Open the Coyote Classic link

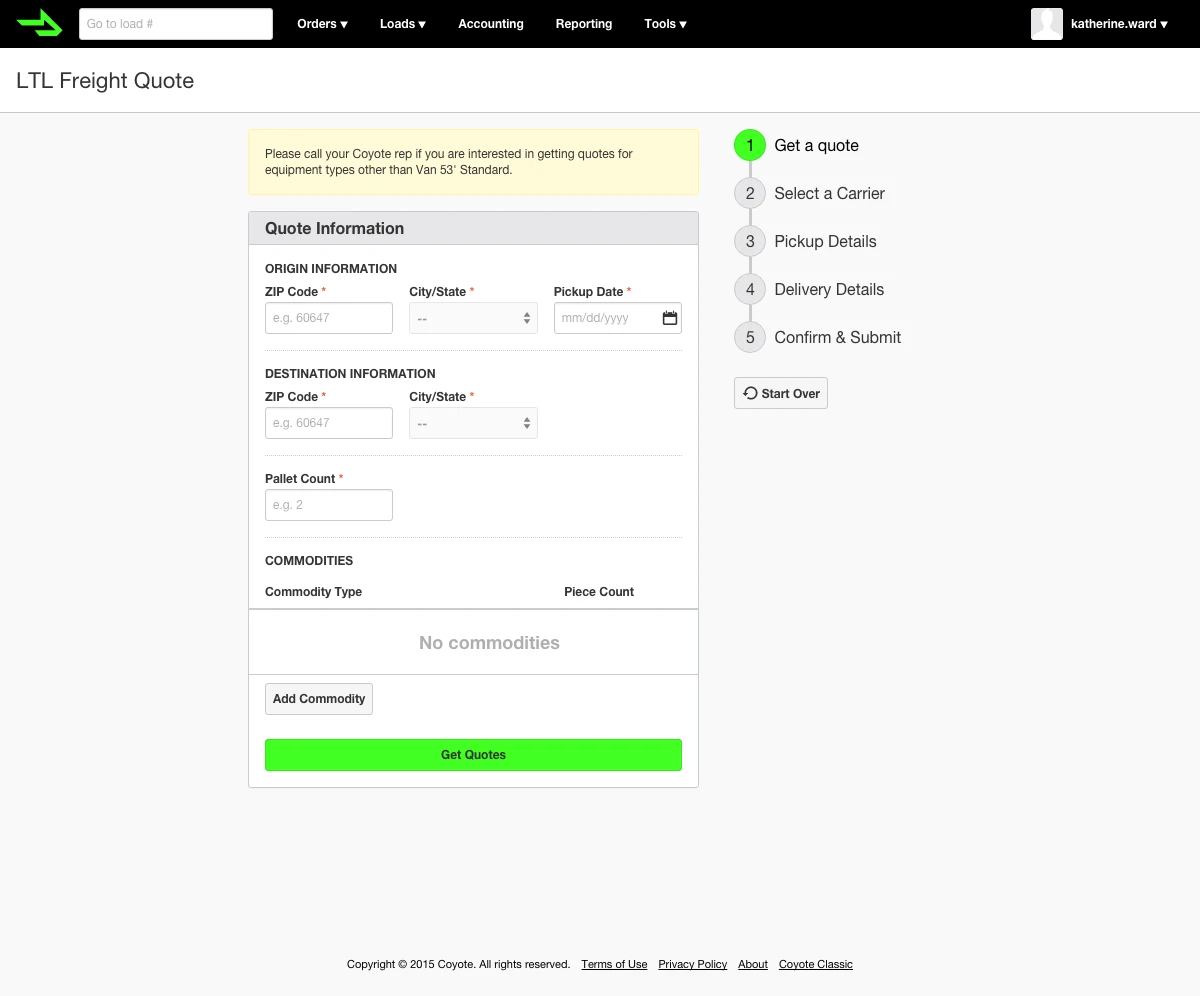coord(816,965)
